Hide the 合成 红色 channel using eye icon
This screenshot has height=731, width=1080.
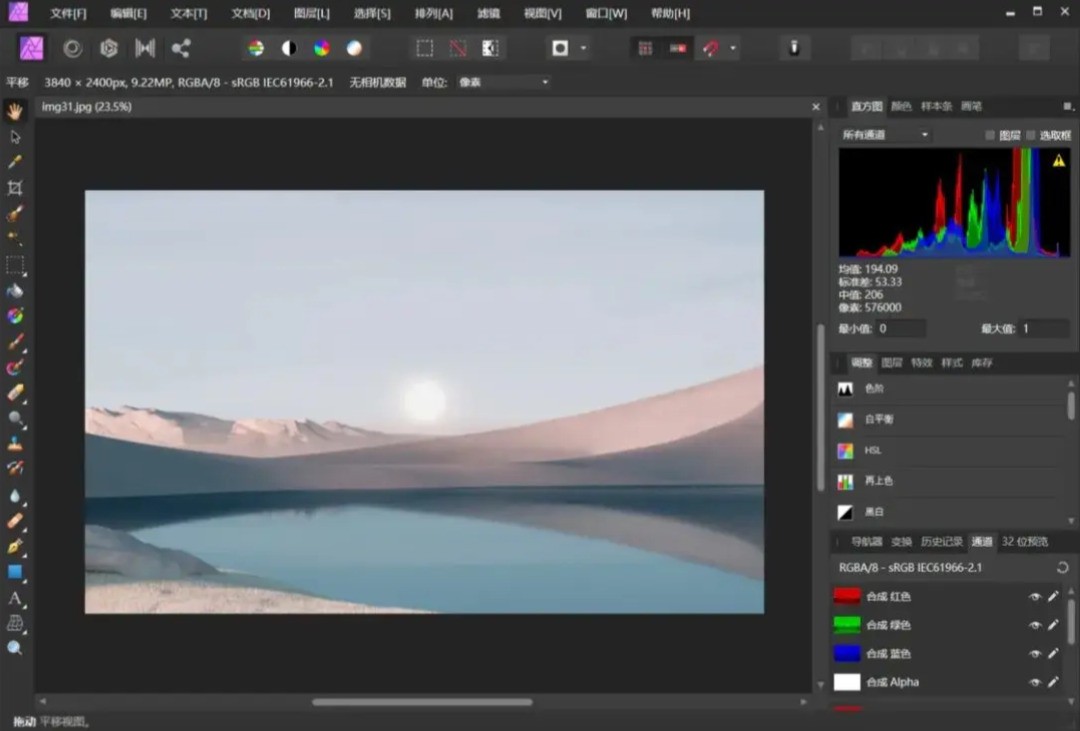coord(1035,597)
